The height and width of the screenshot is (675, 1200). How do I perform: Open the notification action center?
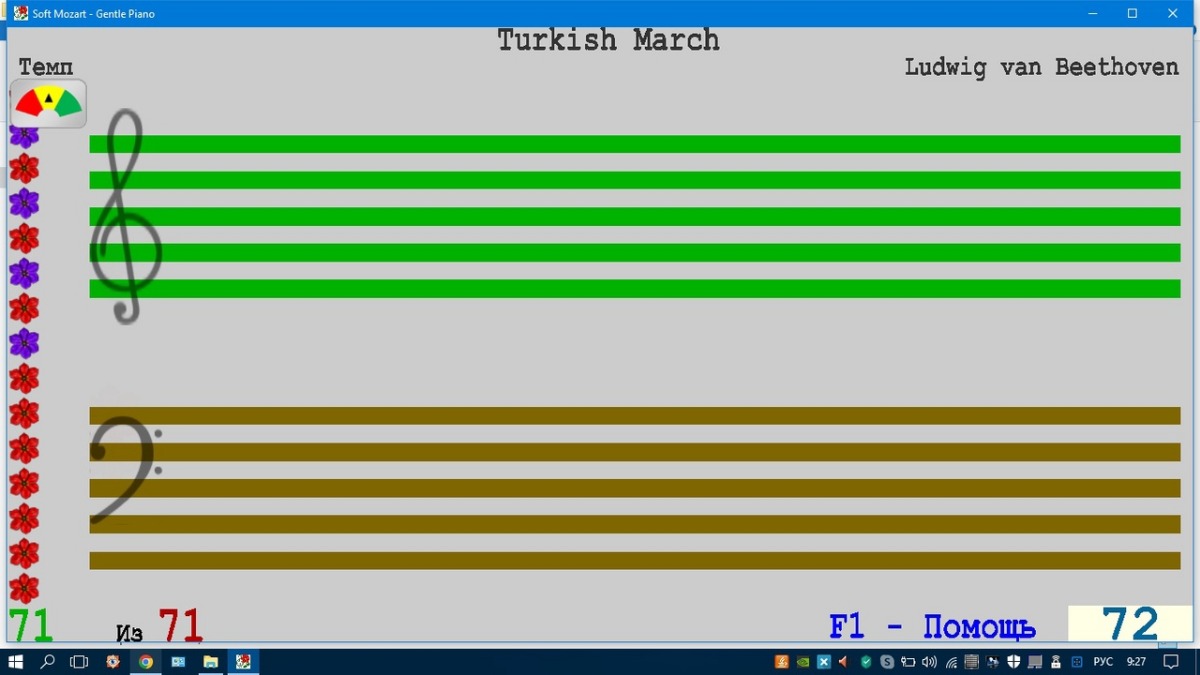coord(1171,662)
